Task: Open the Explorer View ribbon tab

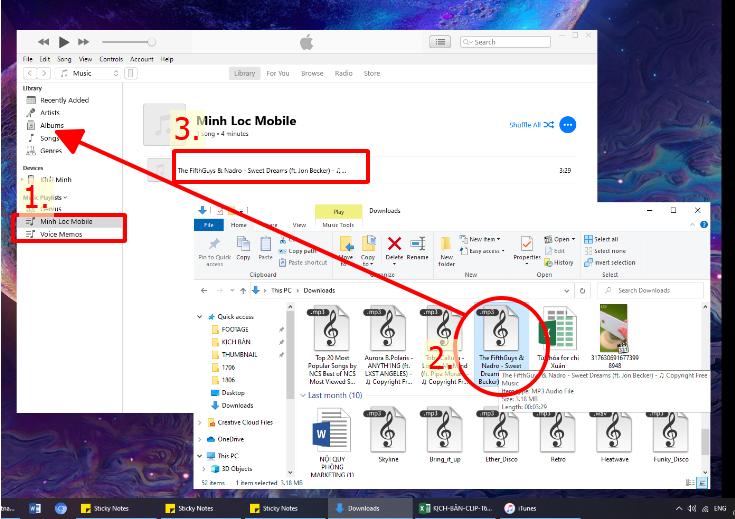Action: (x=299, y=225)
